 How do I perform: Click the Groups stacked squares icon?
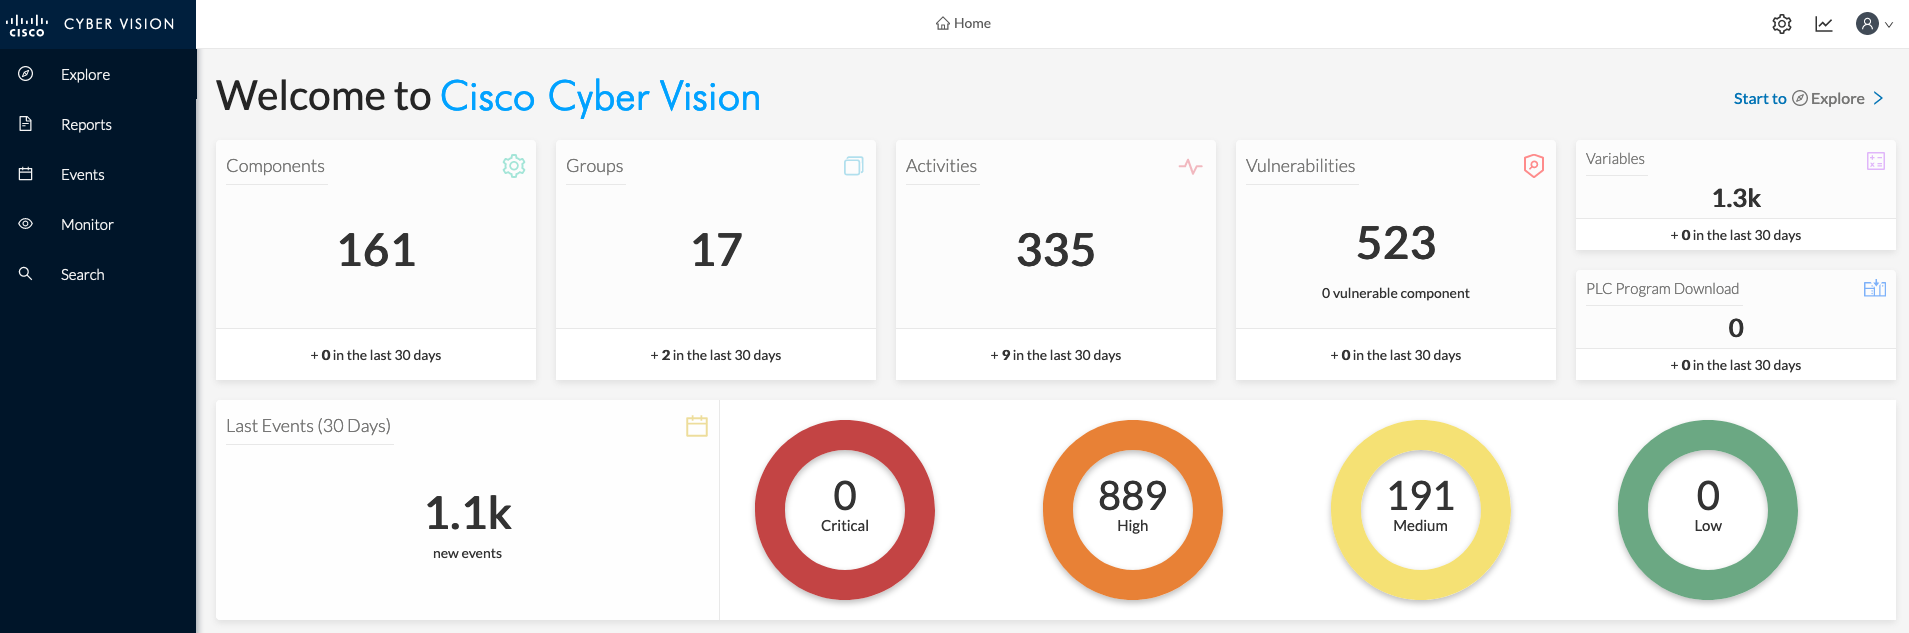point(854,166)
